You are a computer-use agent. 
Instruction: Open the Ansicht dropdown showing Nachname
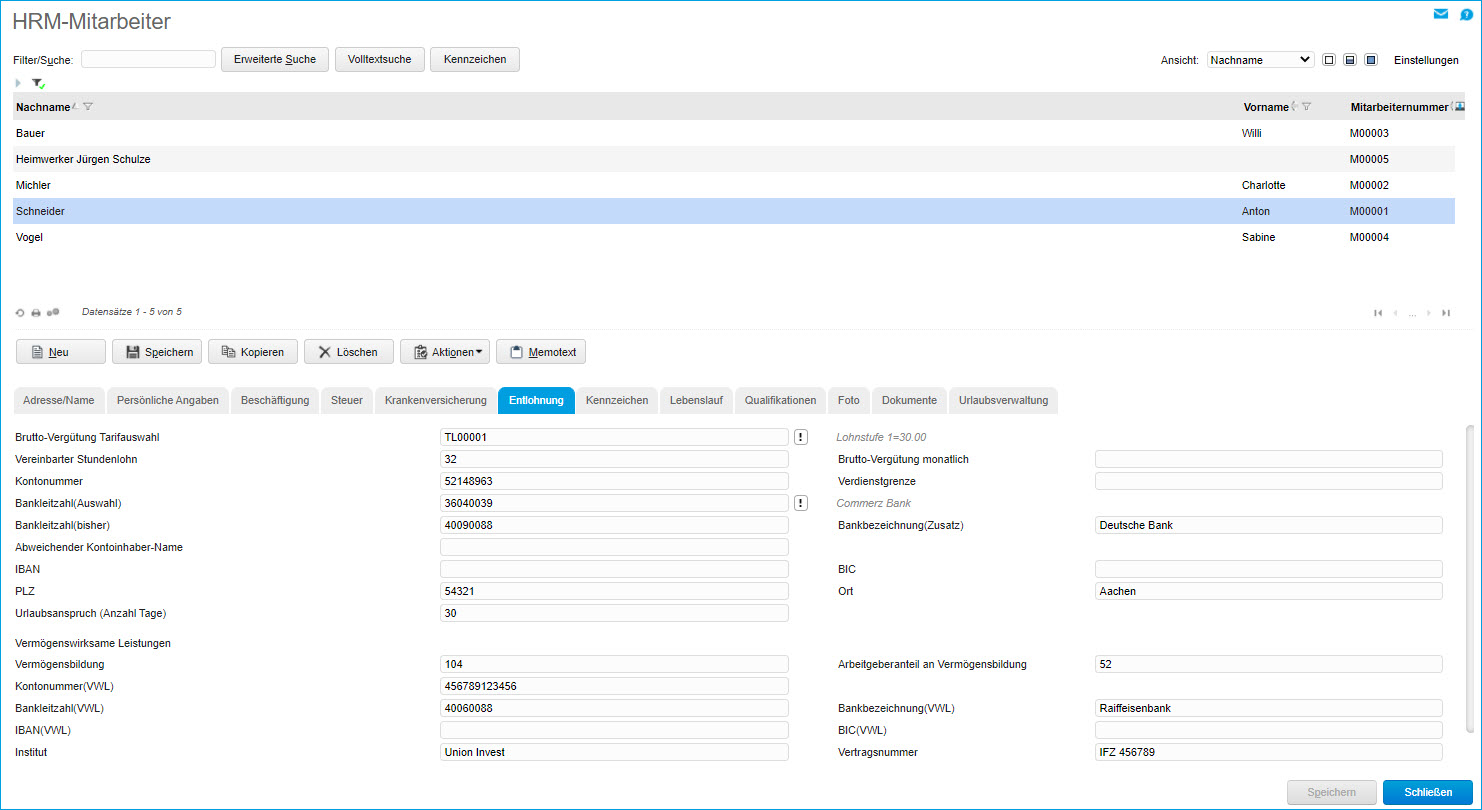point(1260,60)
